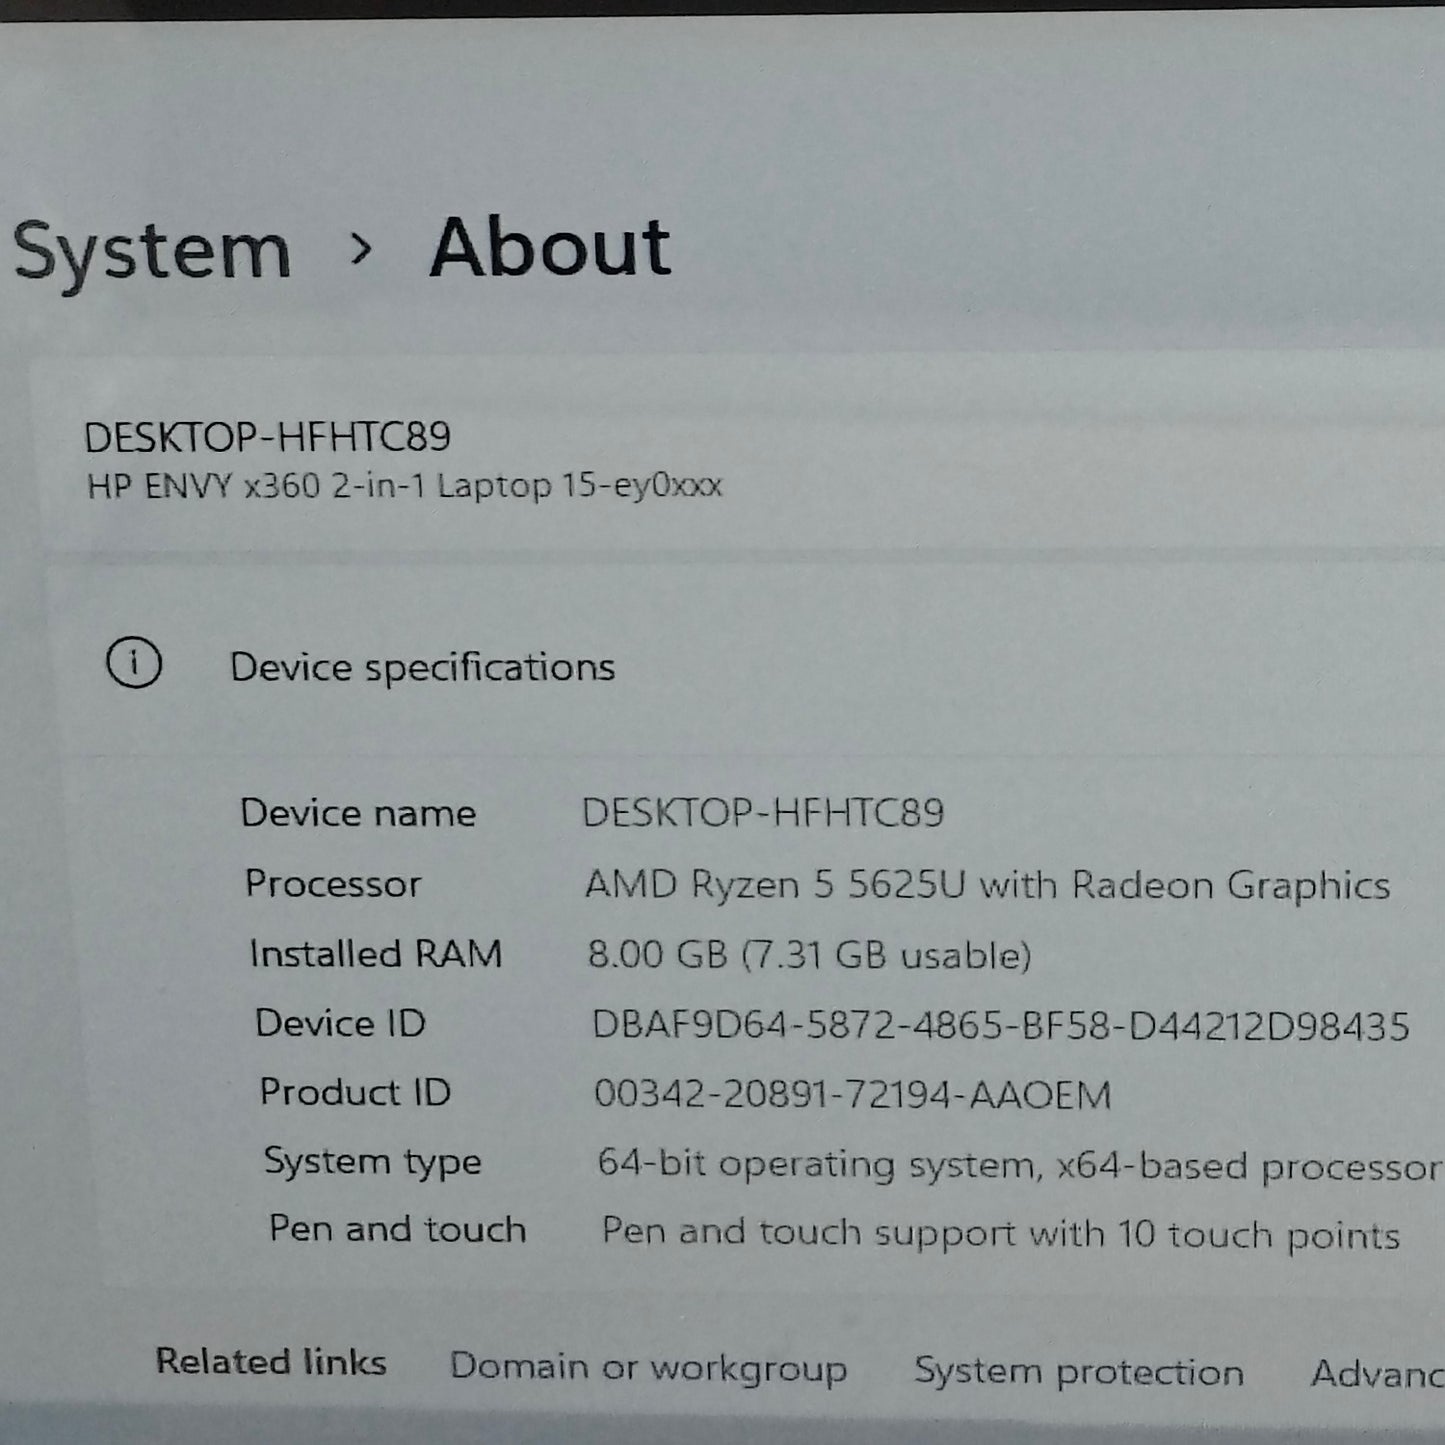Click the AMD Ryzen 5 5625U processor value
This screenshot has height=1445, width=1445.
click(x=987, y=885)
